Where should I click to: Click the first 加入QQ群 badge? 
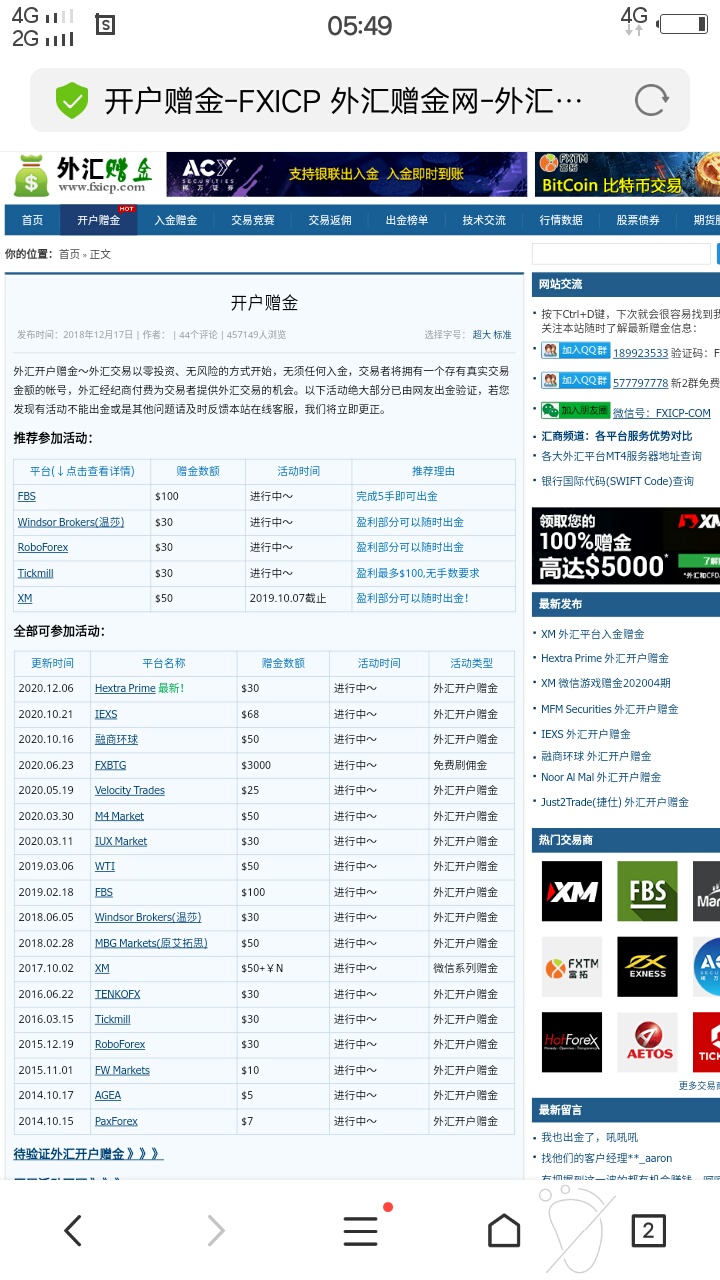576,351
